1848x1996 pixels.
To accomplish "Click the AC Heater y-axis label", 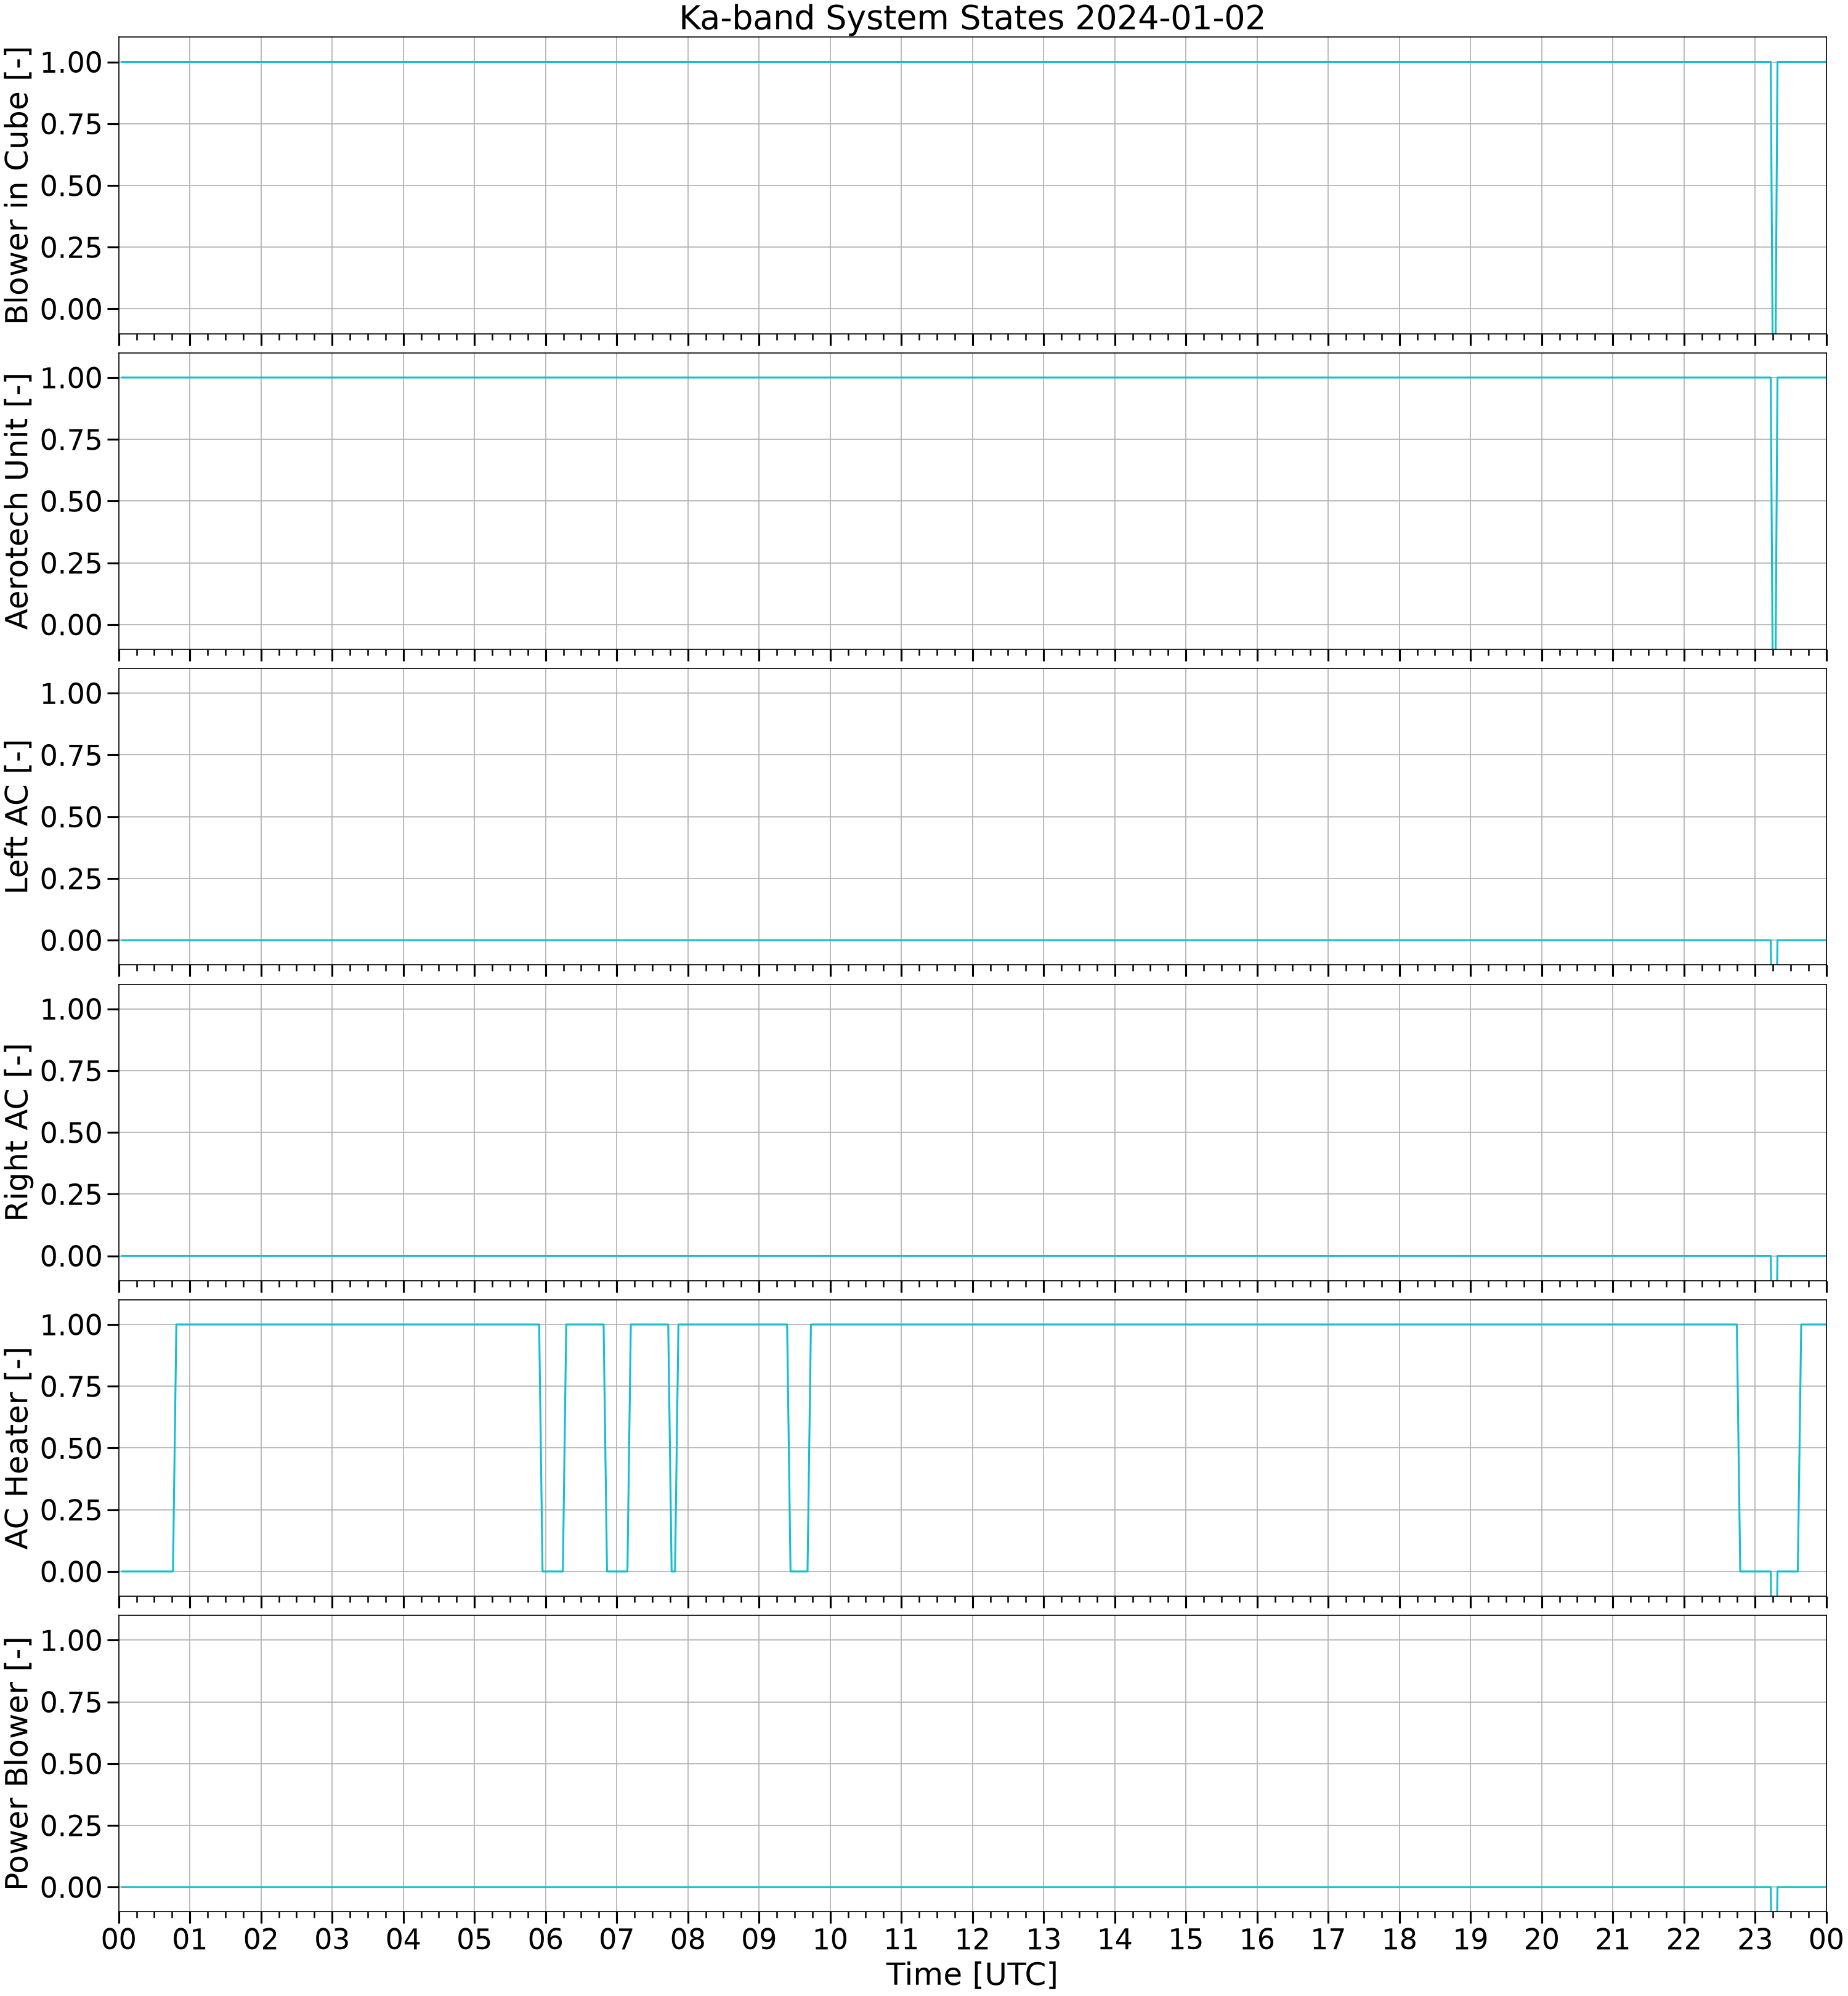I will click(17, 1448).
